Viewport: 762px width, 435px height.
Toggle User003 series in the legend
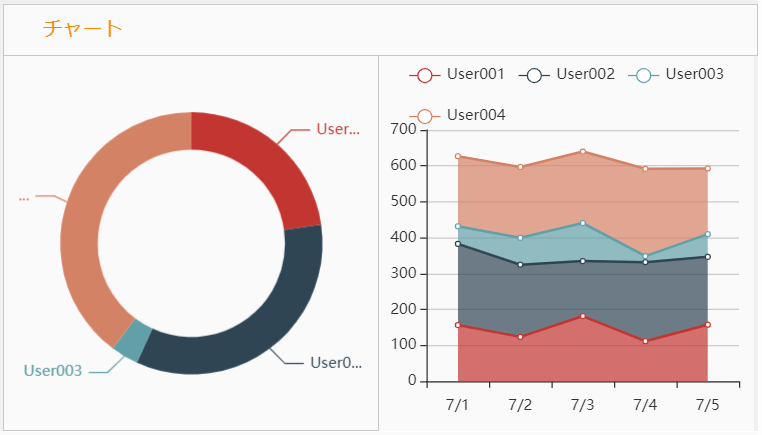(x=694, y=74)
